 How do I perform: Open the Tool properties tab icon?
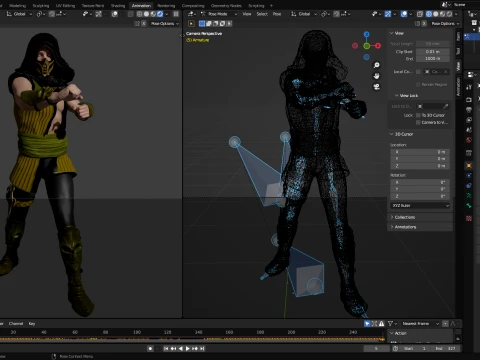[469, 88]
